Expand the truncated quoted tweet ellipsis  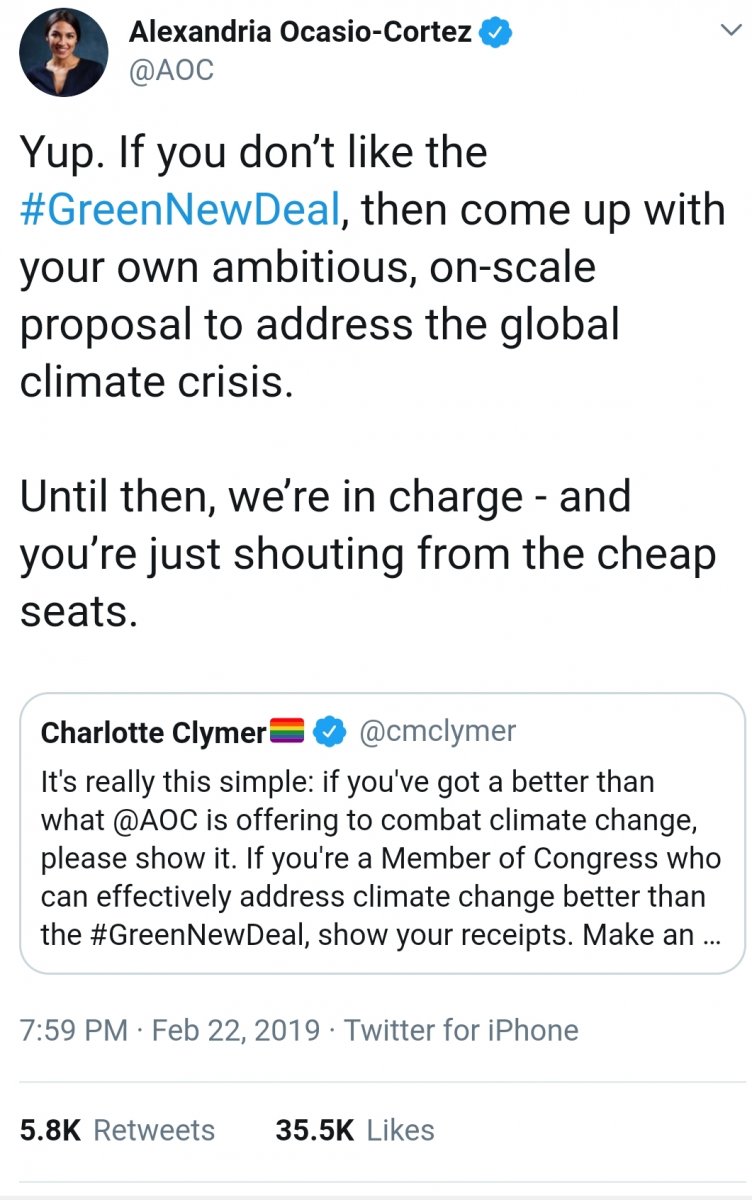[x=711, y=937]
